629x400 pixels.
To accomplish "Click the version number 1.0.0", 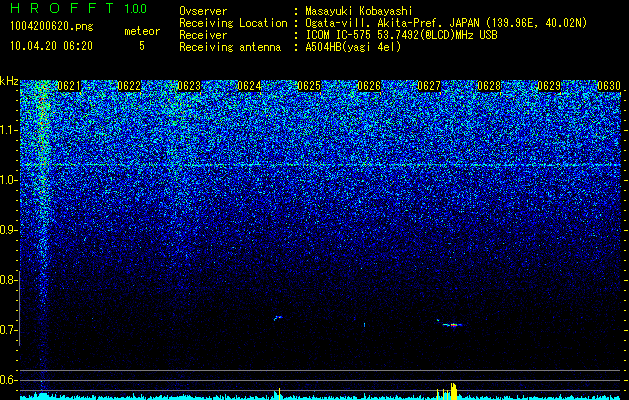I will pos(136,9).
